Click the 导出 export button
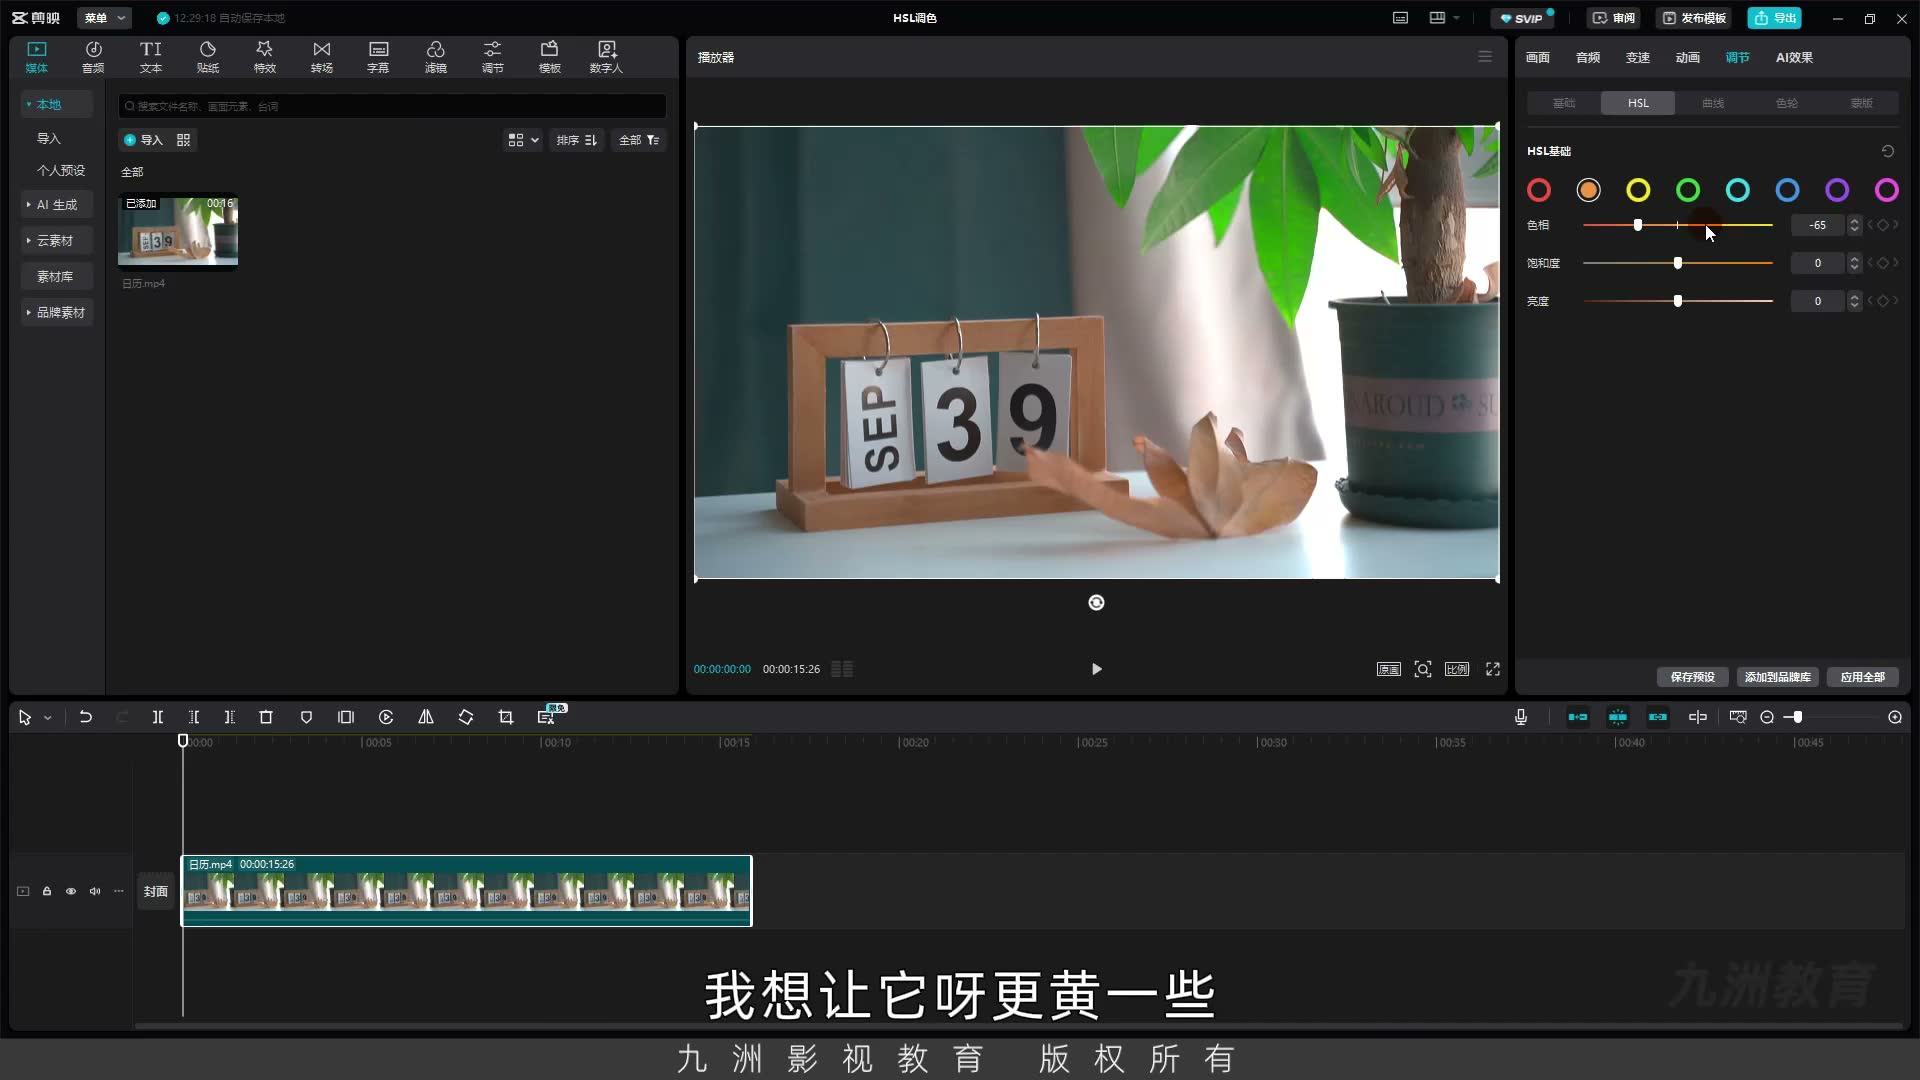The width and height of the screenshot is (1920, 1080). click(1775, 18)
